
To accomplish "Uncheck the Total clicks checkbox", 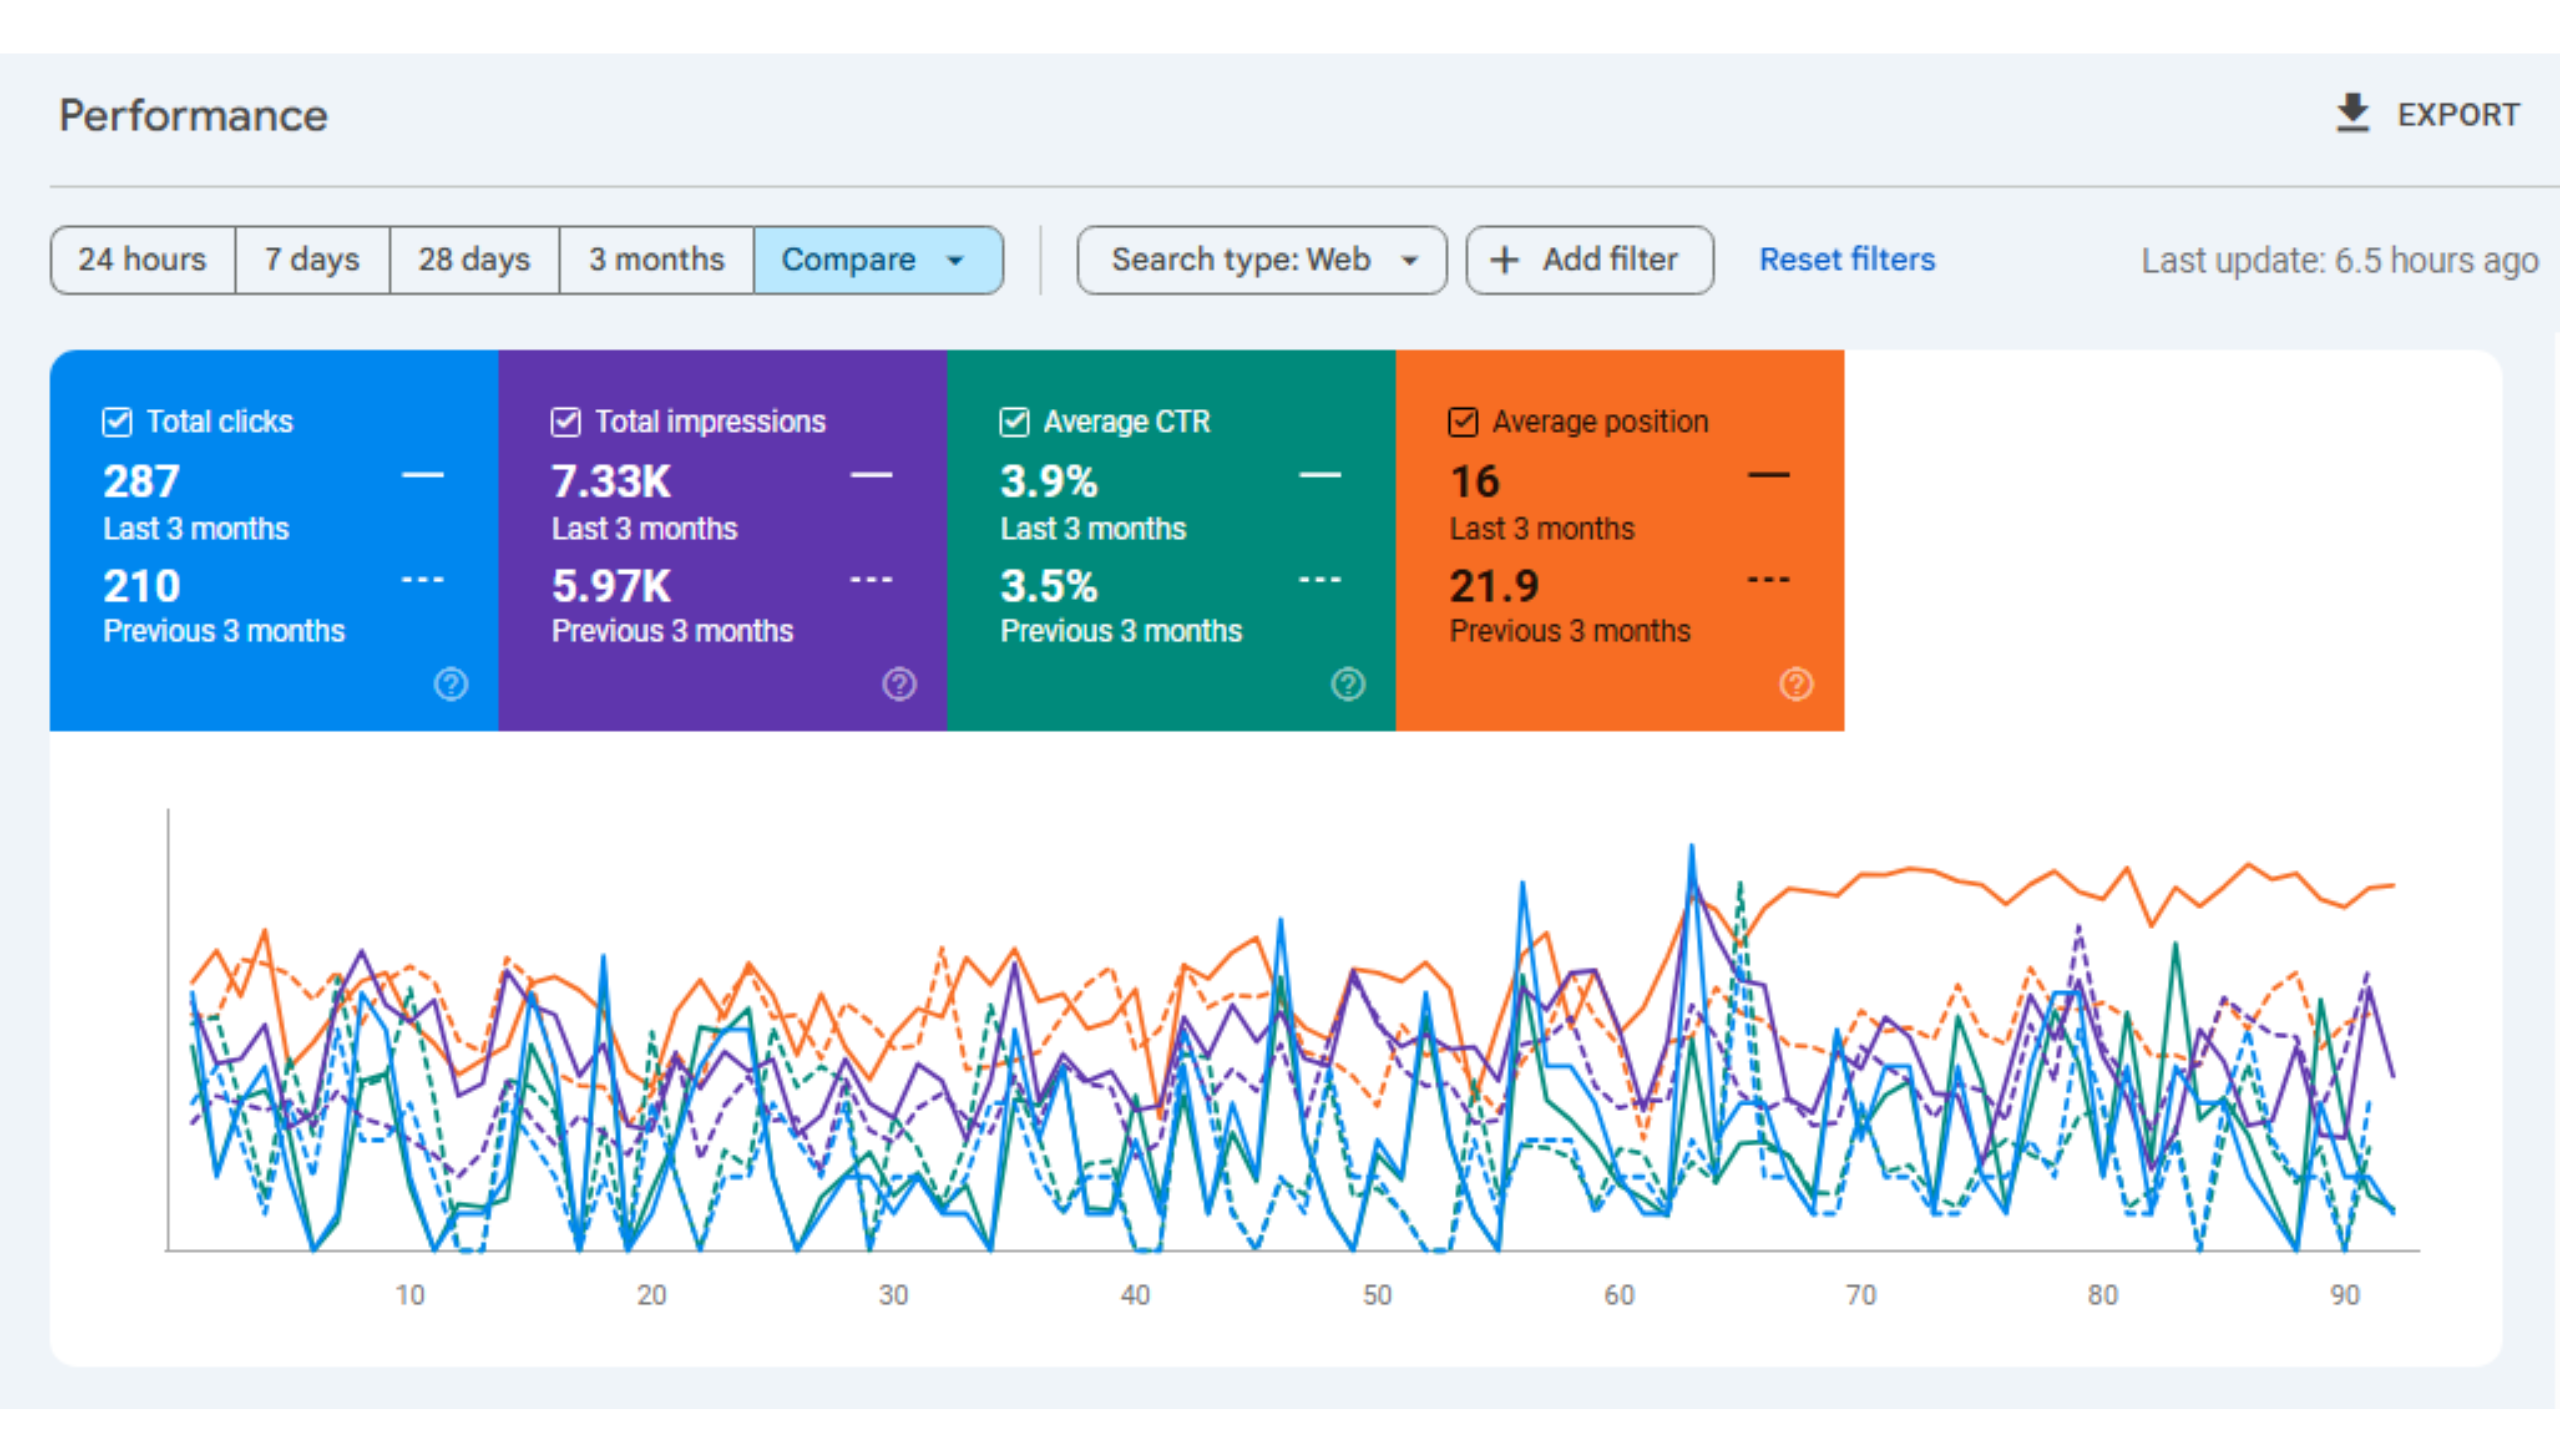I will tap(117, 422).
